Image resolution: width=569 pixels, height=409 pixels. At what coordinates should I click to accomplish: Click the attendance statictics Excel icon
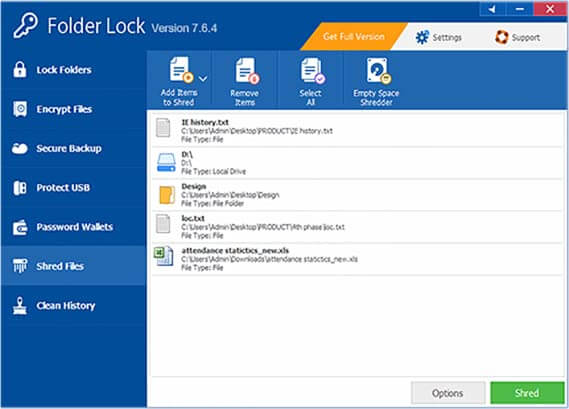[164, 256]
